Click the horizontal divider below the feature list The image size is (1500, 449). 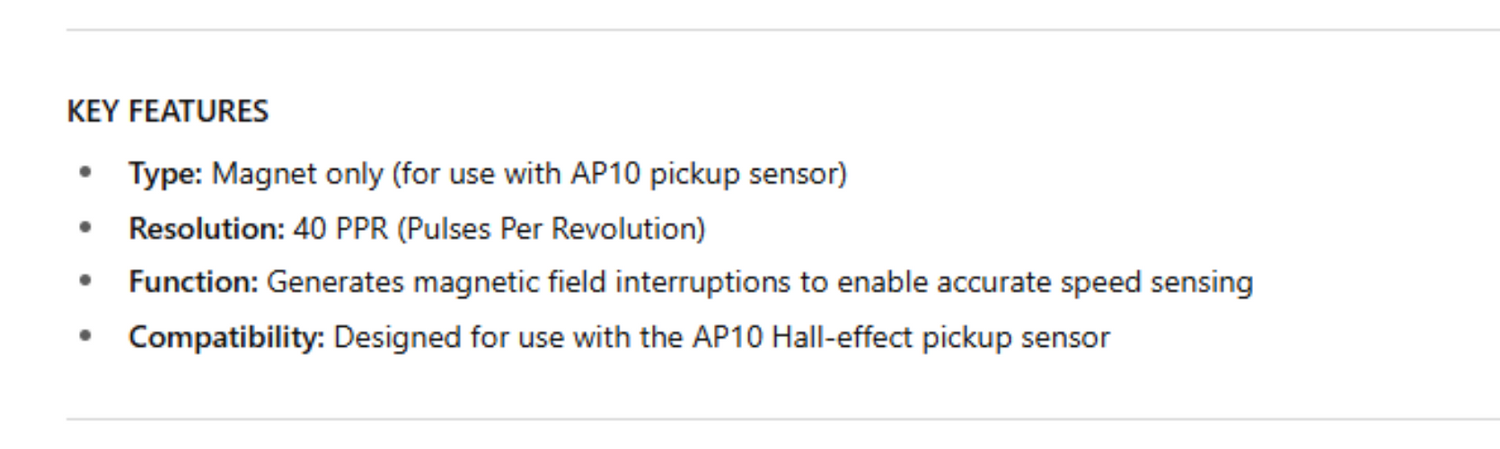click(x=780, y=419)
